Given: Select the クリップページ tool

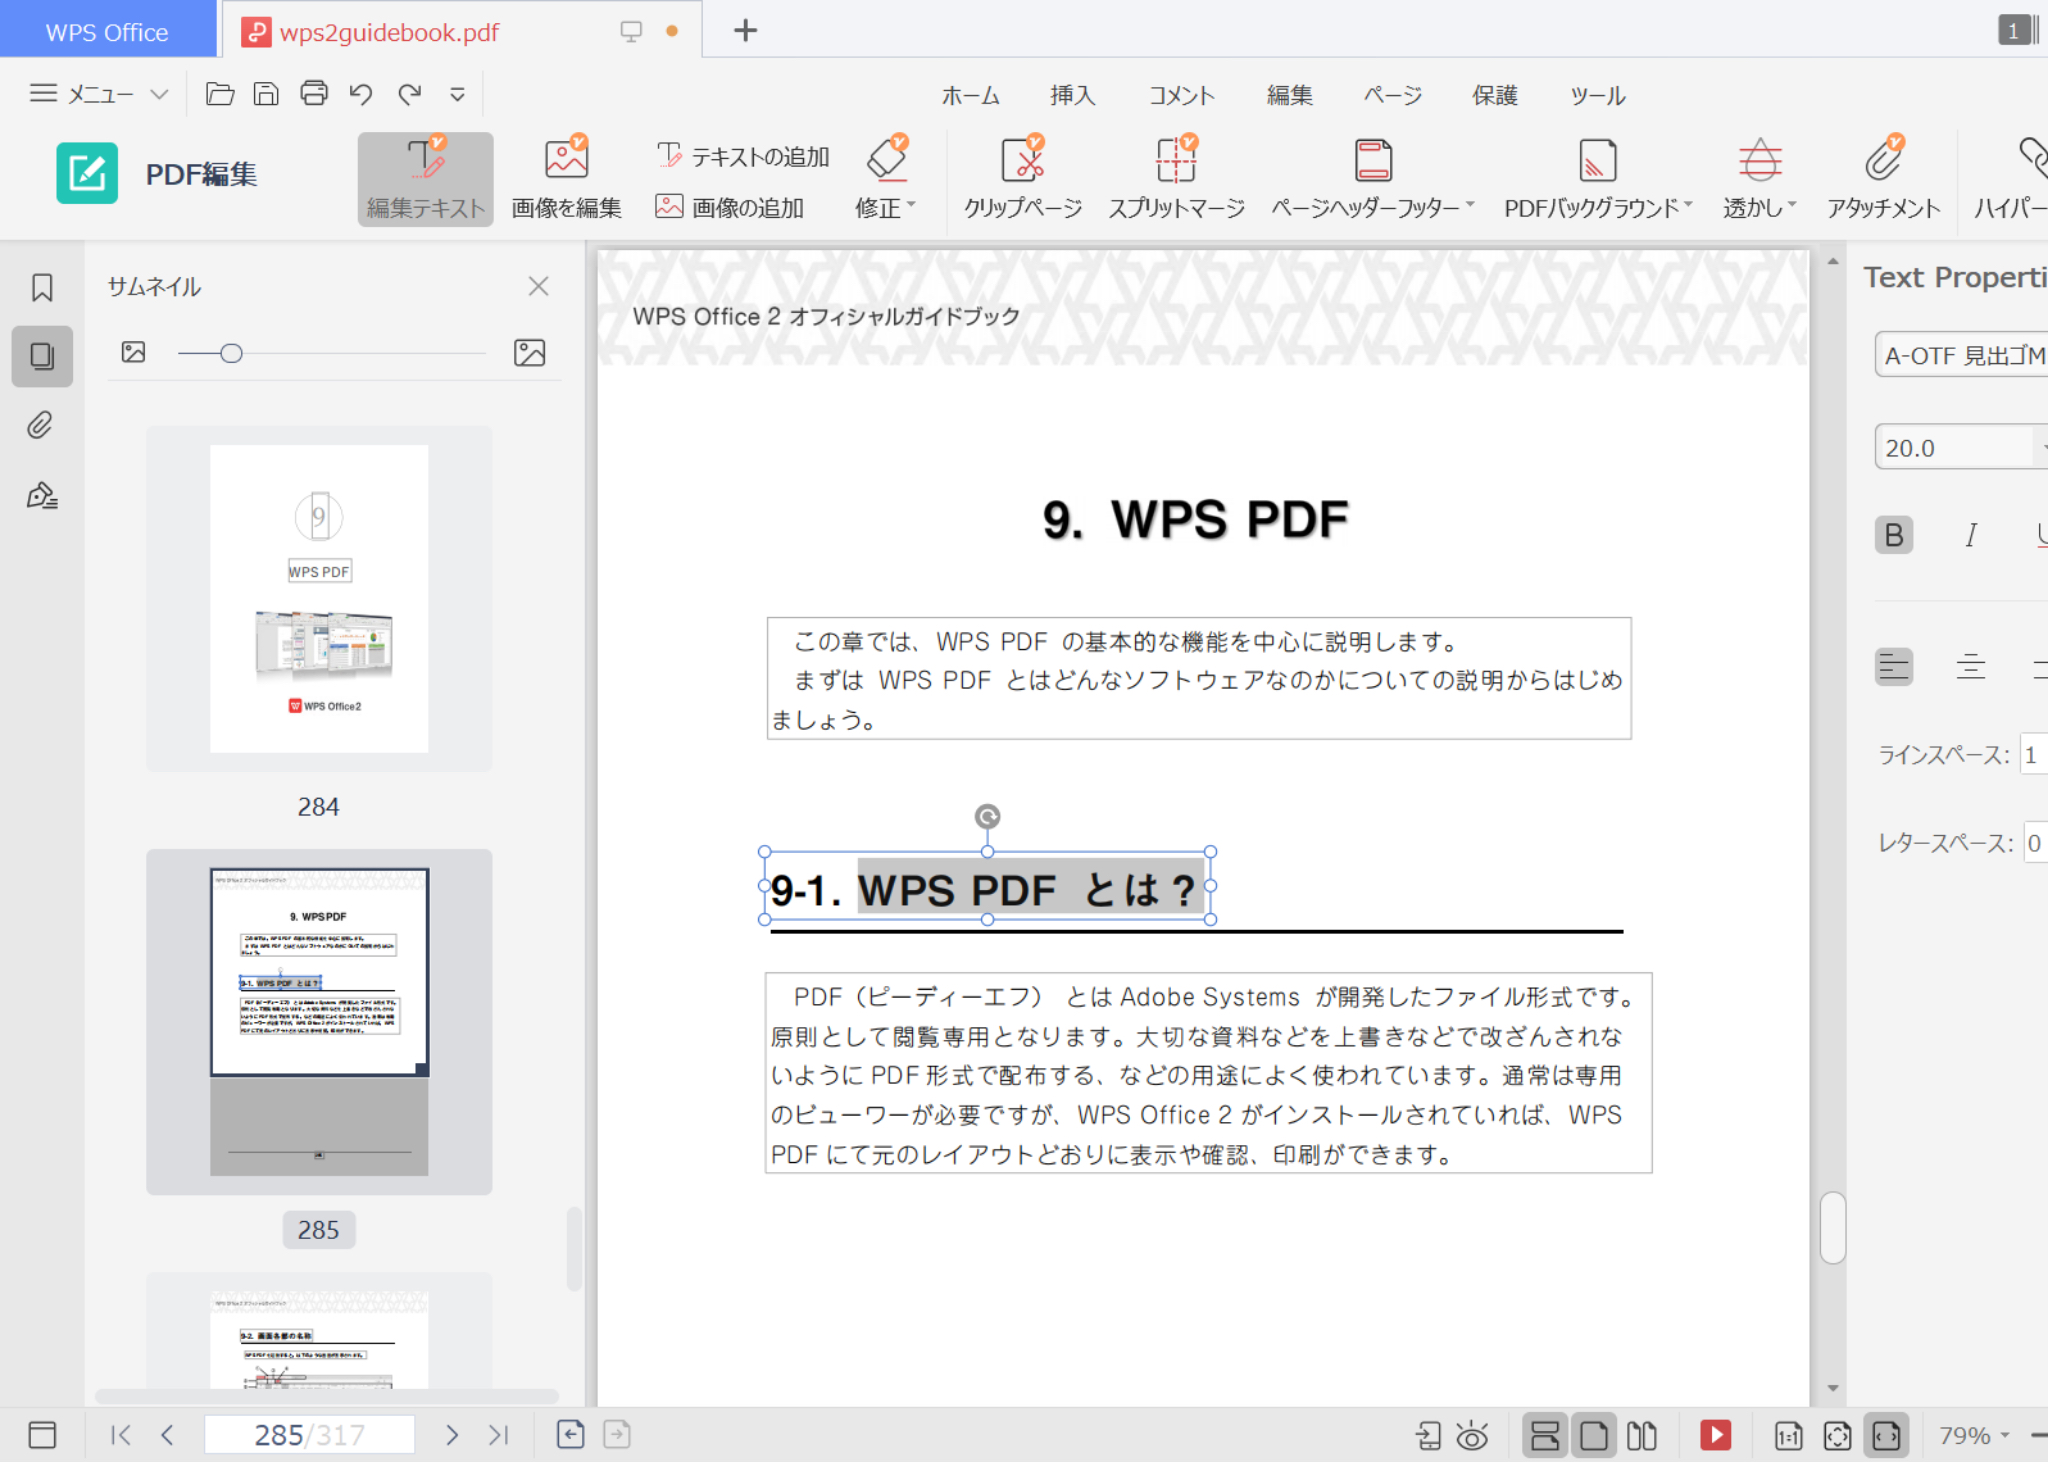Looking at the screenshot, I should [x=1023, y=179].
